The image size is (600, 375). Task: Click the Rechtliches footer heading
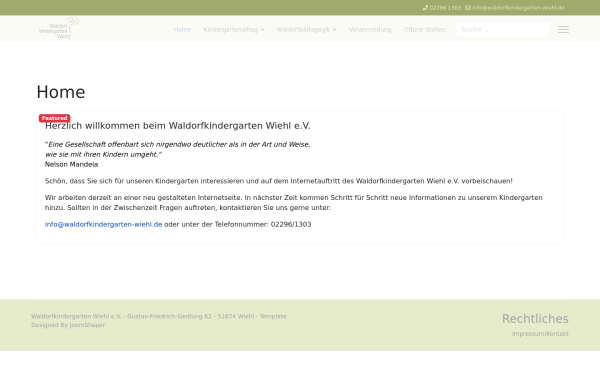pos(535,318)
